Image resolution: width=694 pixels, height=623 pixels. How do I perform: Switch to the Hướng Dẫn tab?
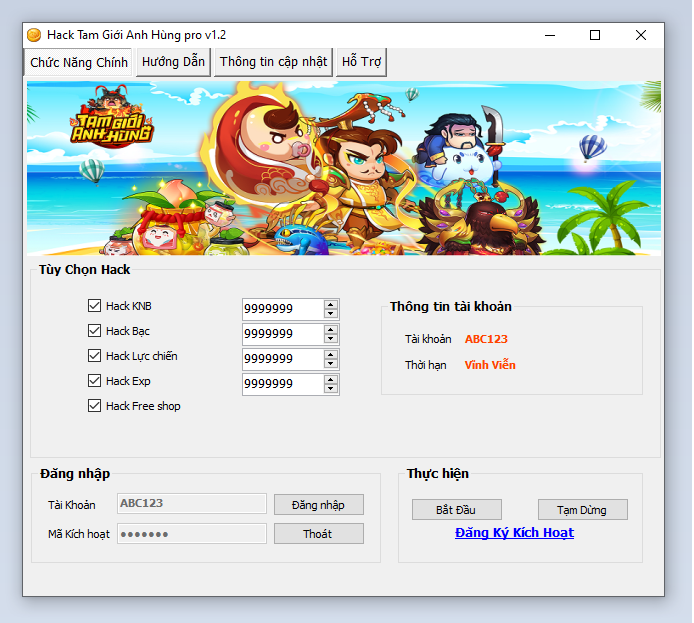pyautogui.click(x=173, y=62)
